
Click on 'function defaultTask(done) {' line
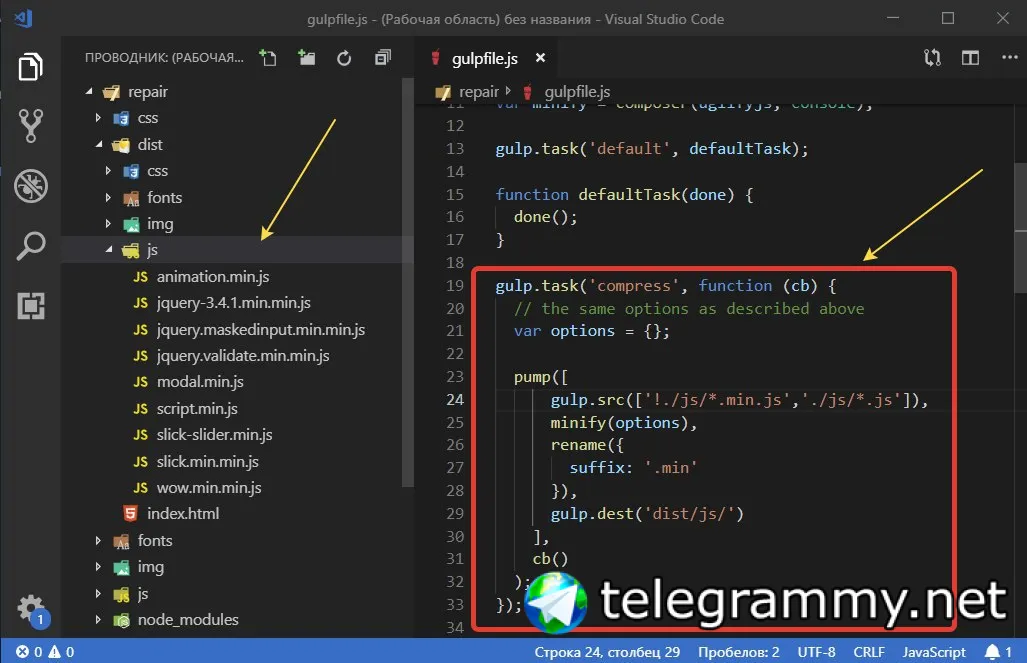click(x=624, y=195)
